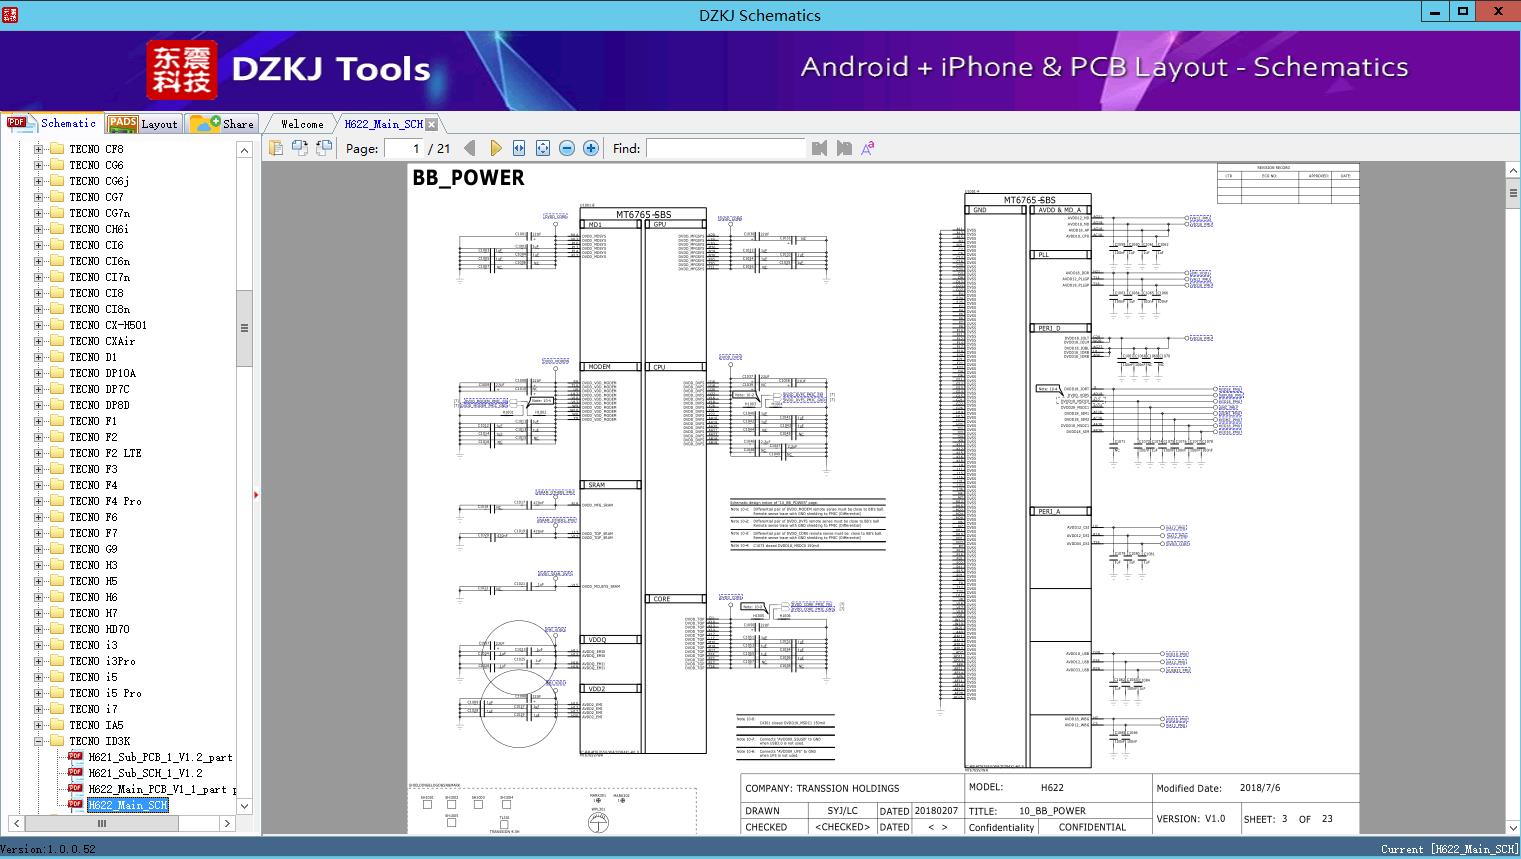
Task: Expand the TECNO i7 folder
Action: point(38,709)
